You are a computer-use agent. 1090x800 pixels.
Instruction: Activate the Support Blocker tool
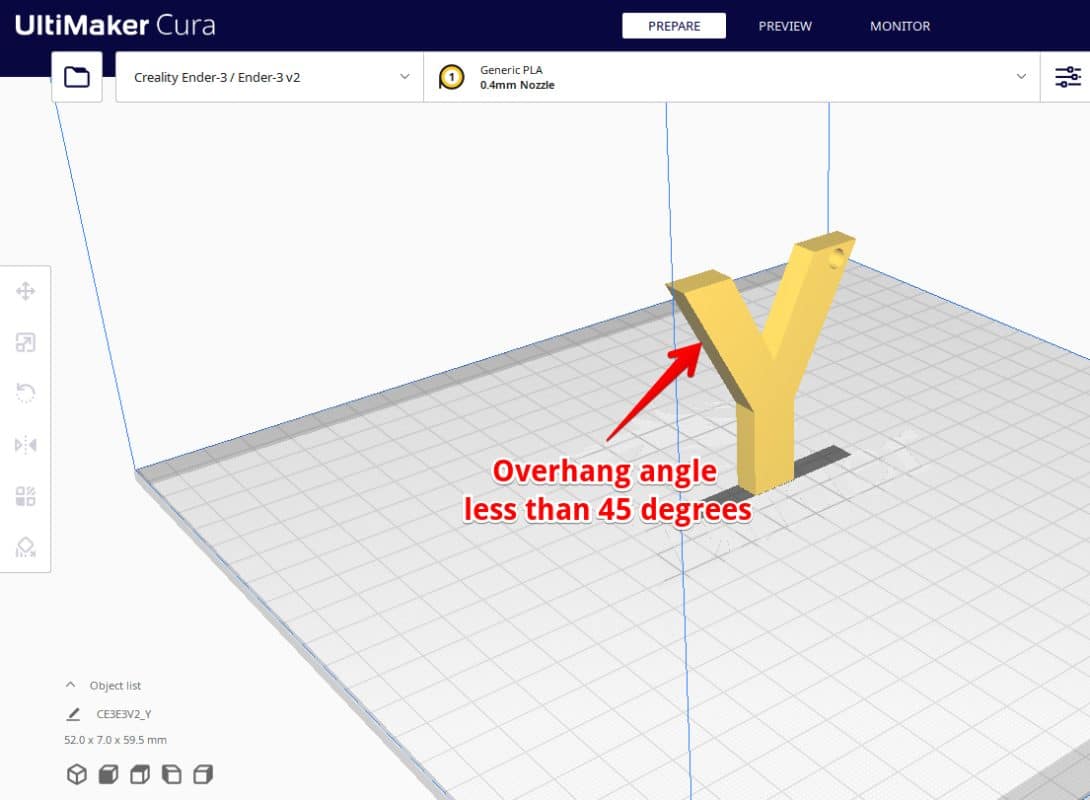tap(27, 545)
